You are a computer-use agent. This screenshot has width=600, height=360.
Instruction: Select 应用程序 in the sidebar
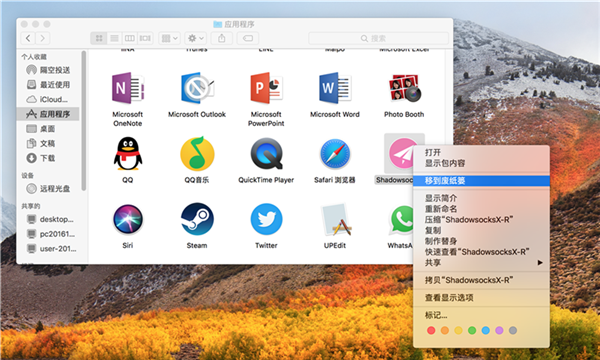tap(48, 114)
